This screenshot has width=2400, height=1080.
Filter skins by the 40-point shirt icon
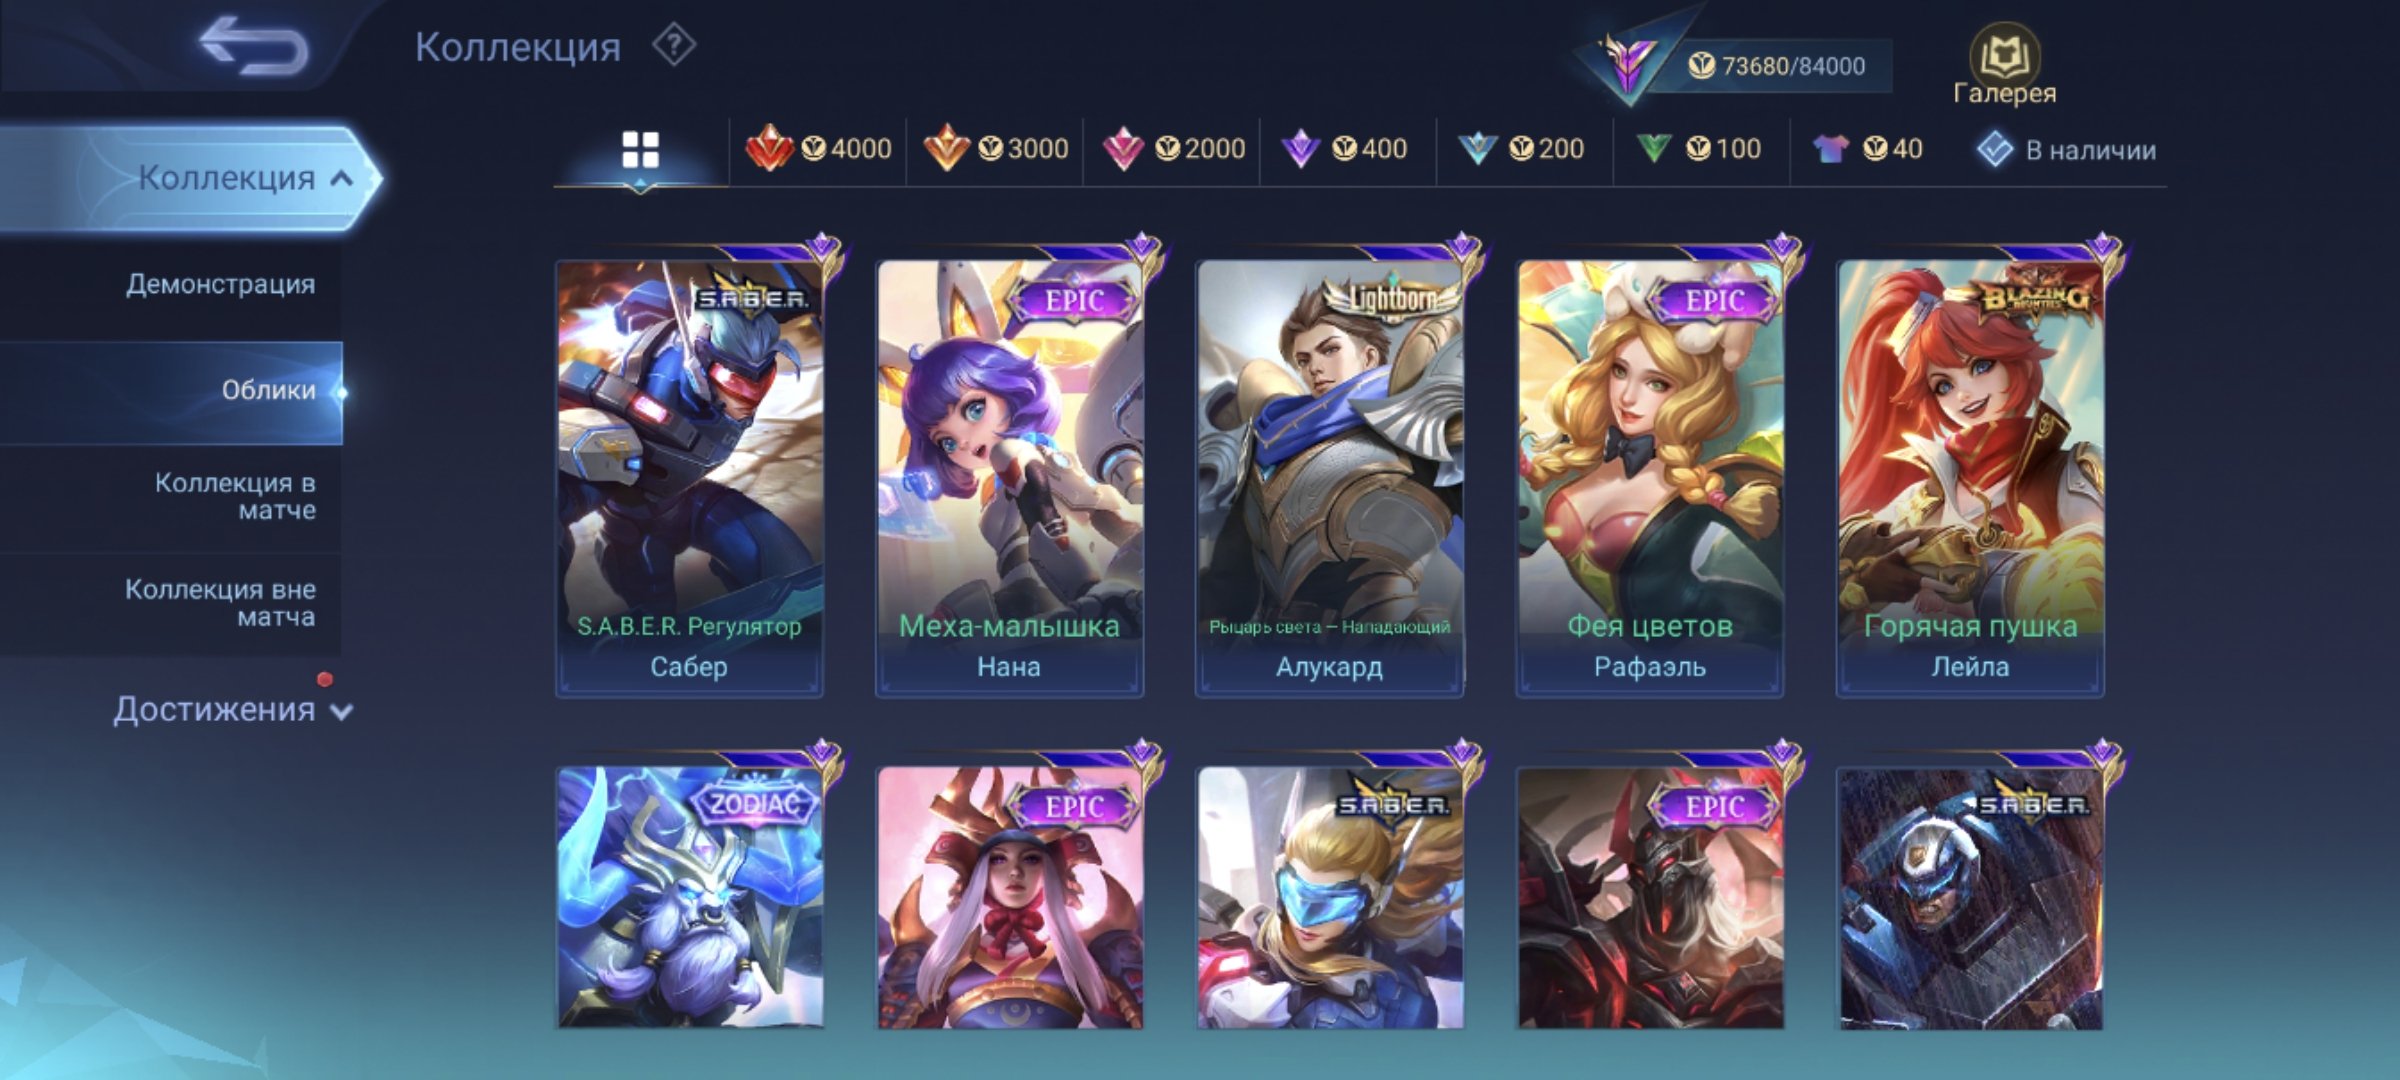(x=1868, y=149)
